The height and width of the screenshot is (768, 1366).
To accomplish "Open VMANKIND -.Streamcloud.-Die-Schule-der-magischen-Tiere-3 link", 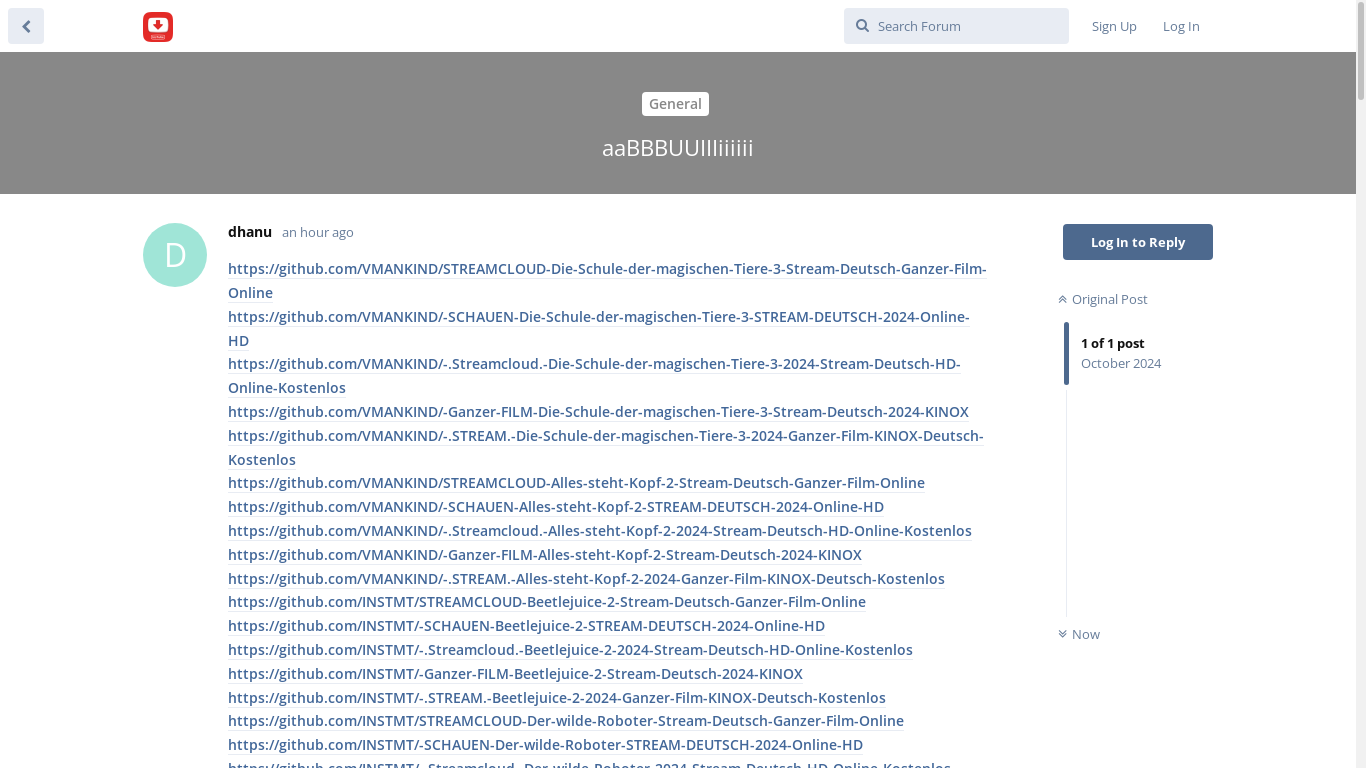I will (594, 376).
